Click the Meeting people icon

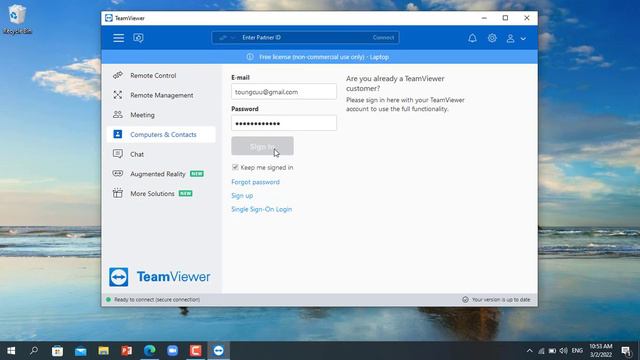tap(118, 114)
